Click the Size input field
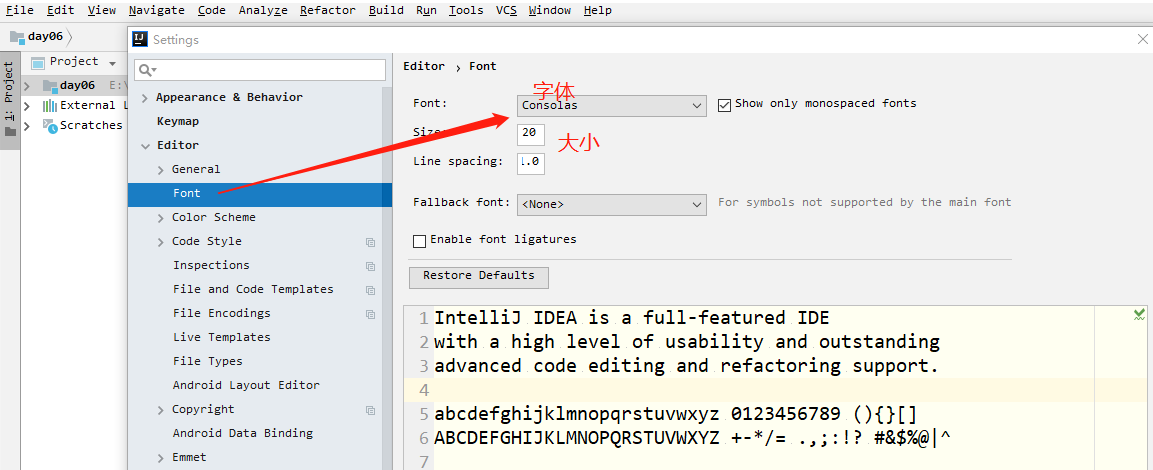Screen dimensions: 1153x470 tap(530, 134)
